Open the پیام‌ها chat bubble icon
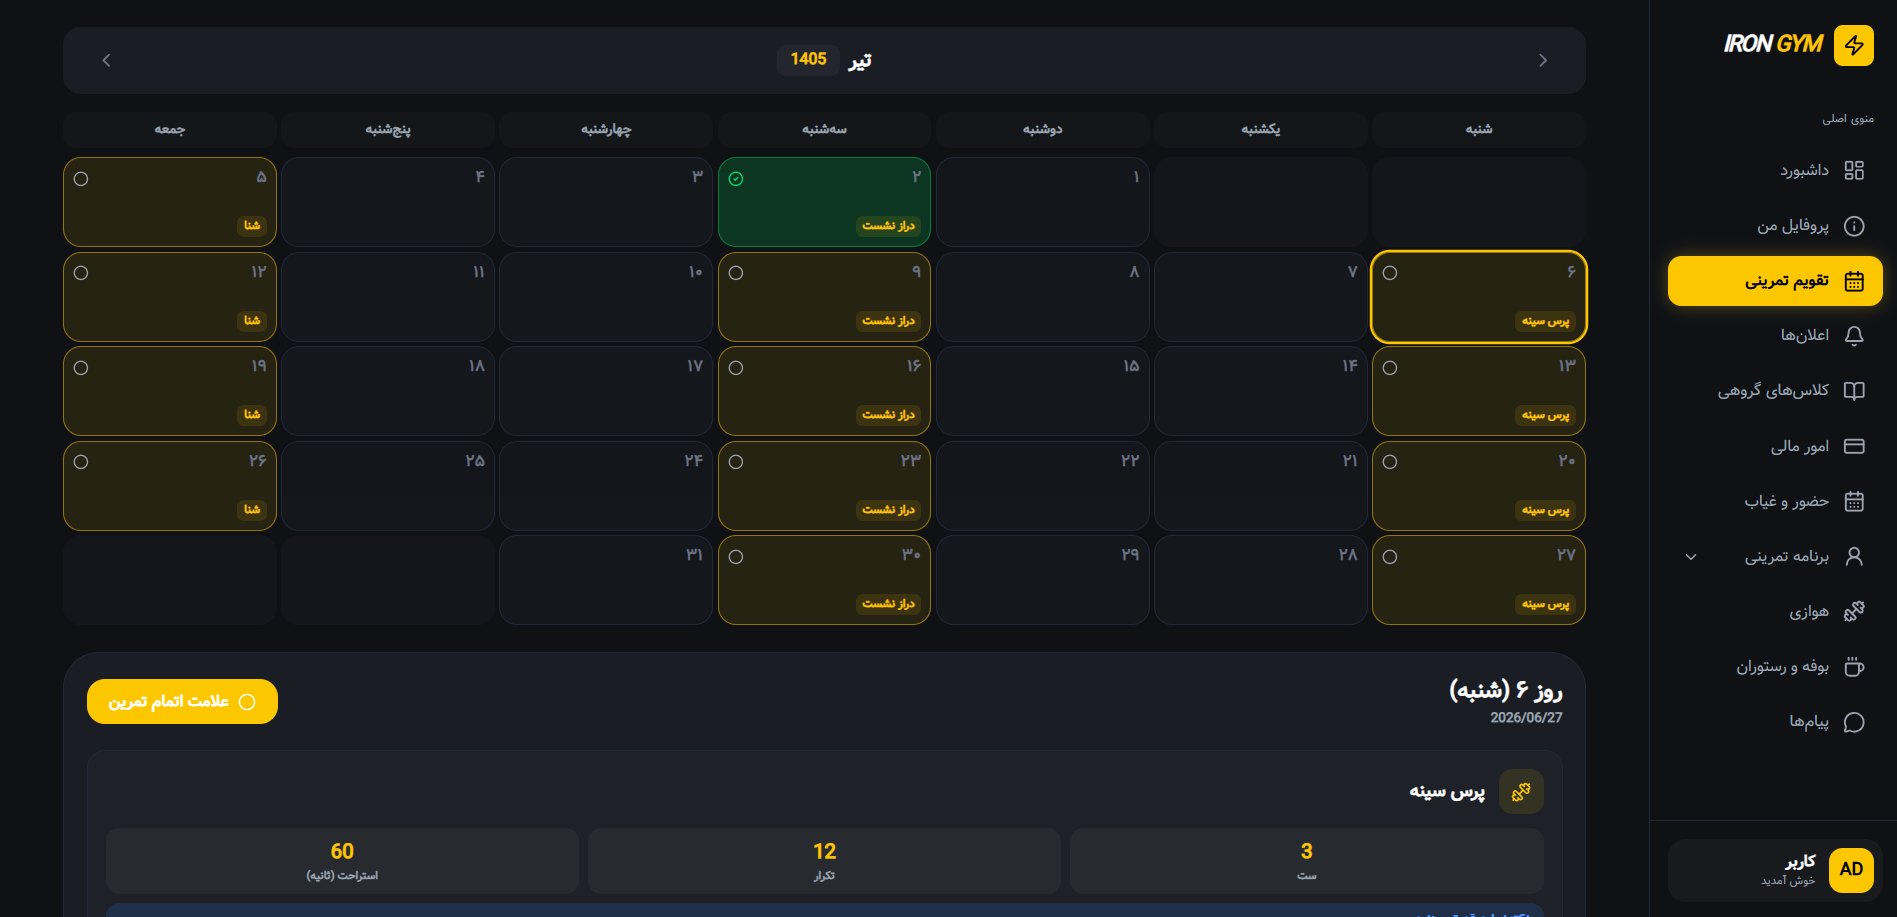 (x=1854, y=722)
